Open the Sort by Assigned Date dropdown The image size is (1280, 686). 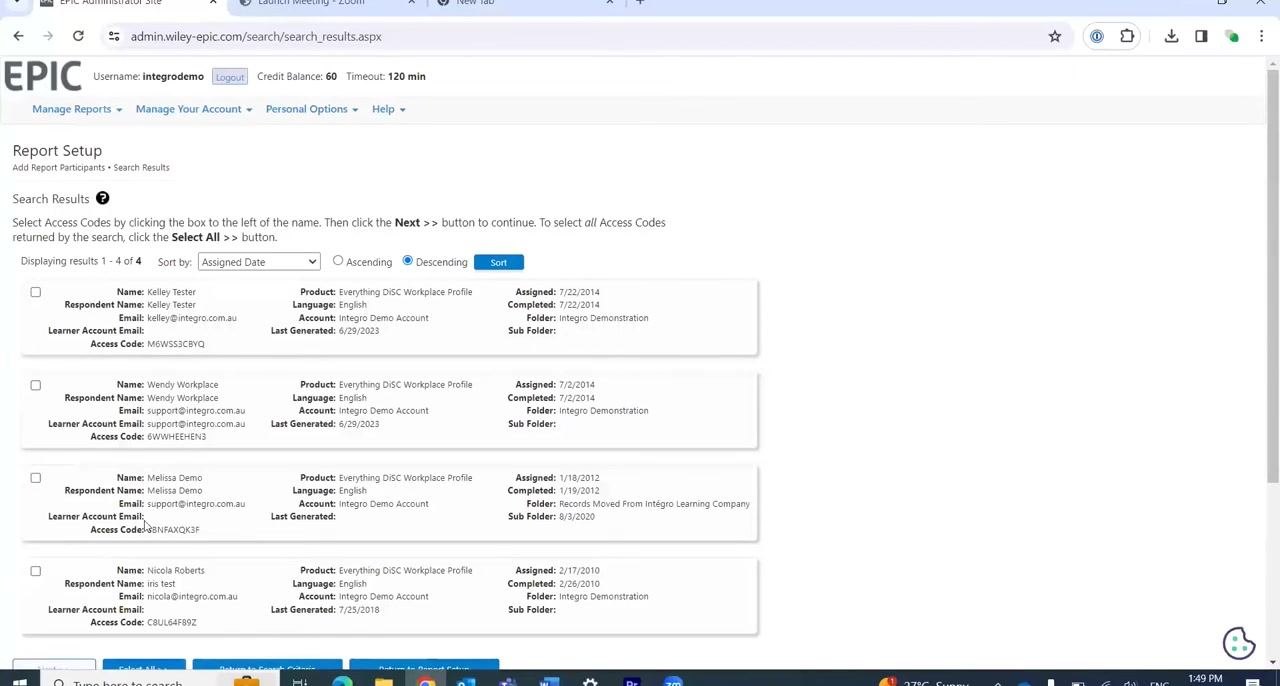pyautogui.click(x=258, y=262)
